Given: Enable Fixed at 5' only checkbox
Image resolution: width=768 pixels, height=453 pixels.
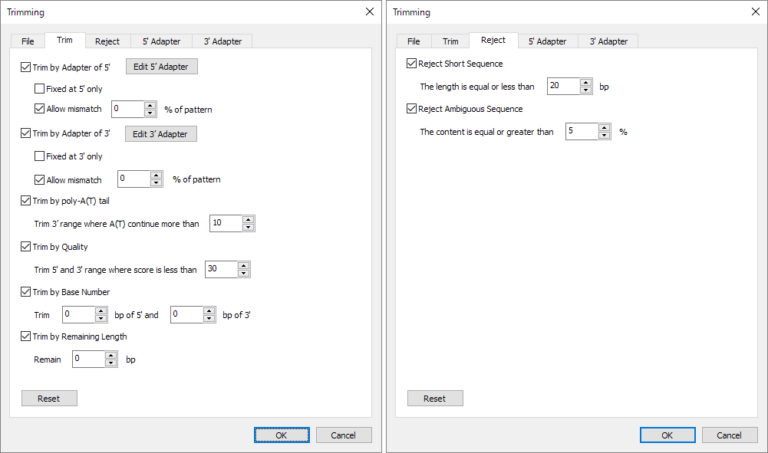Looking at the screenshot, I should [39, 89].
